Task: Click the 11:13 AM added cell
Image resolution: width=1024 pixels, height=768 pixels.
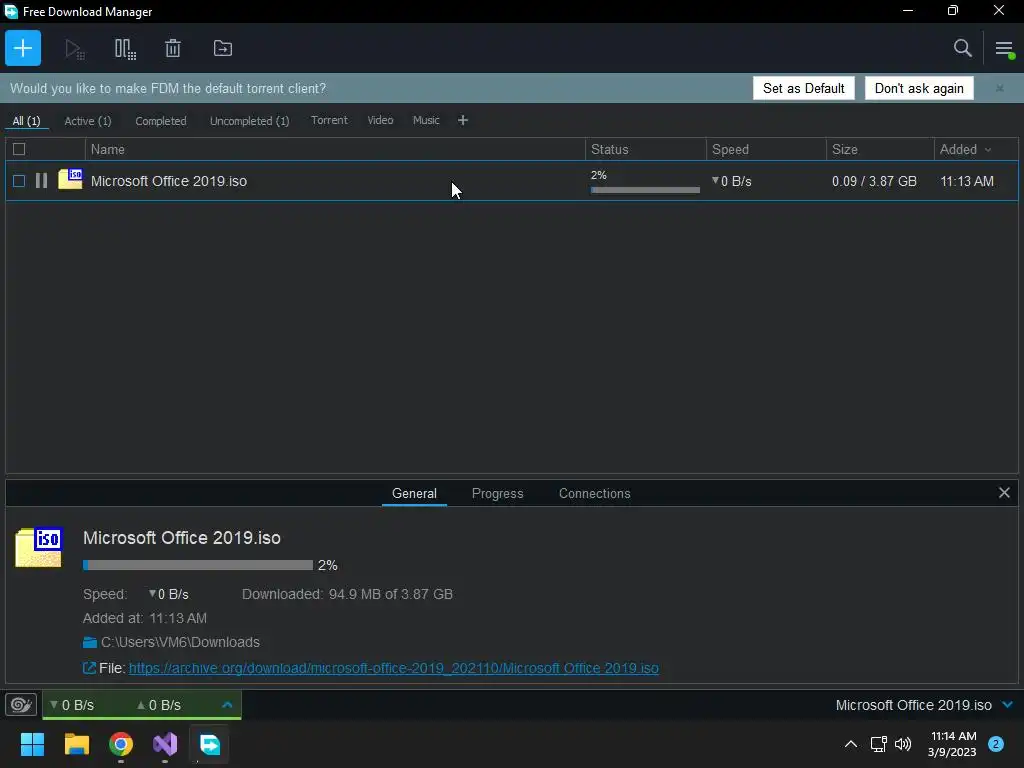Action: [x=967, y=181]
